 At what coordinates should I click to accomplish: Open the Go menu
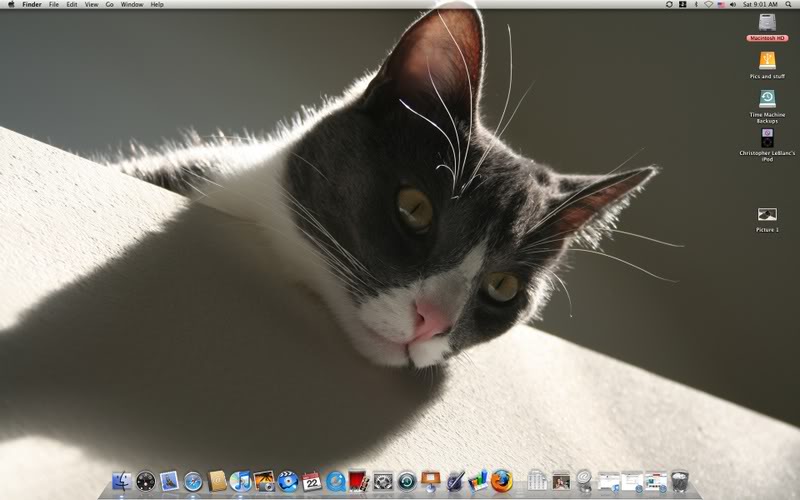click(x=110, y=4)
